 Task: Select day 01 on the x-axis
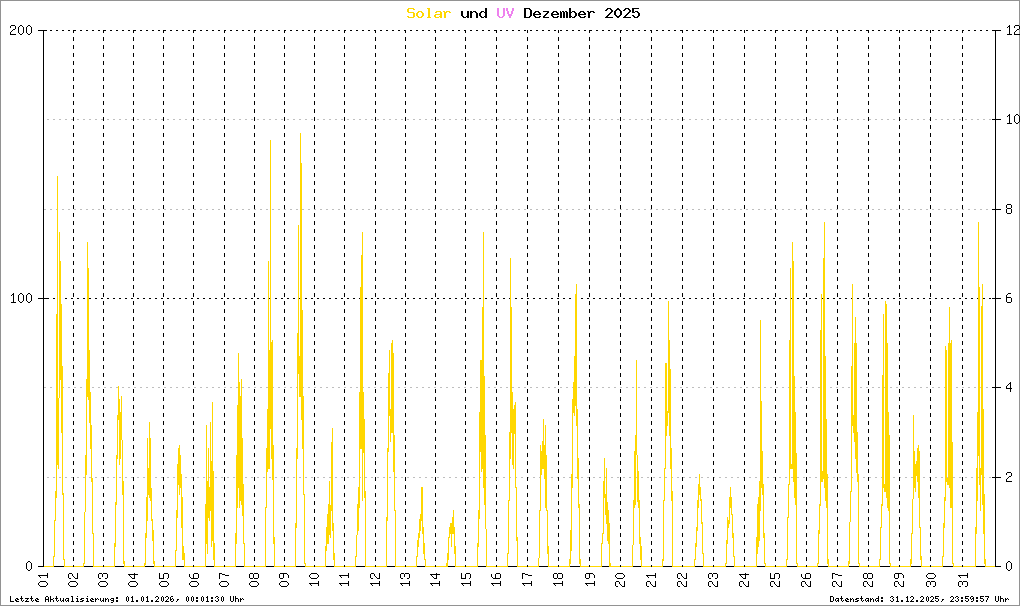coord(44,580)
